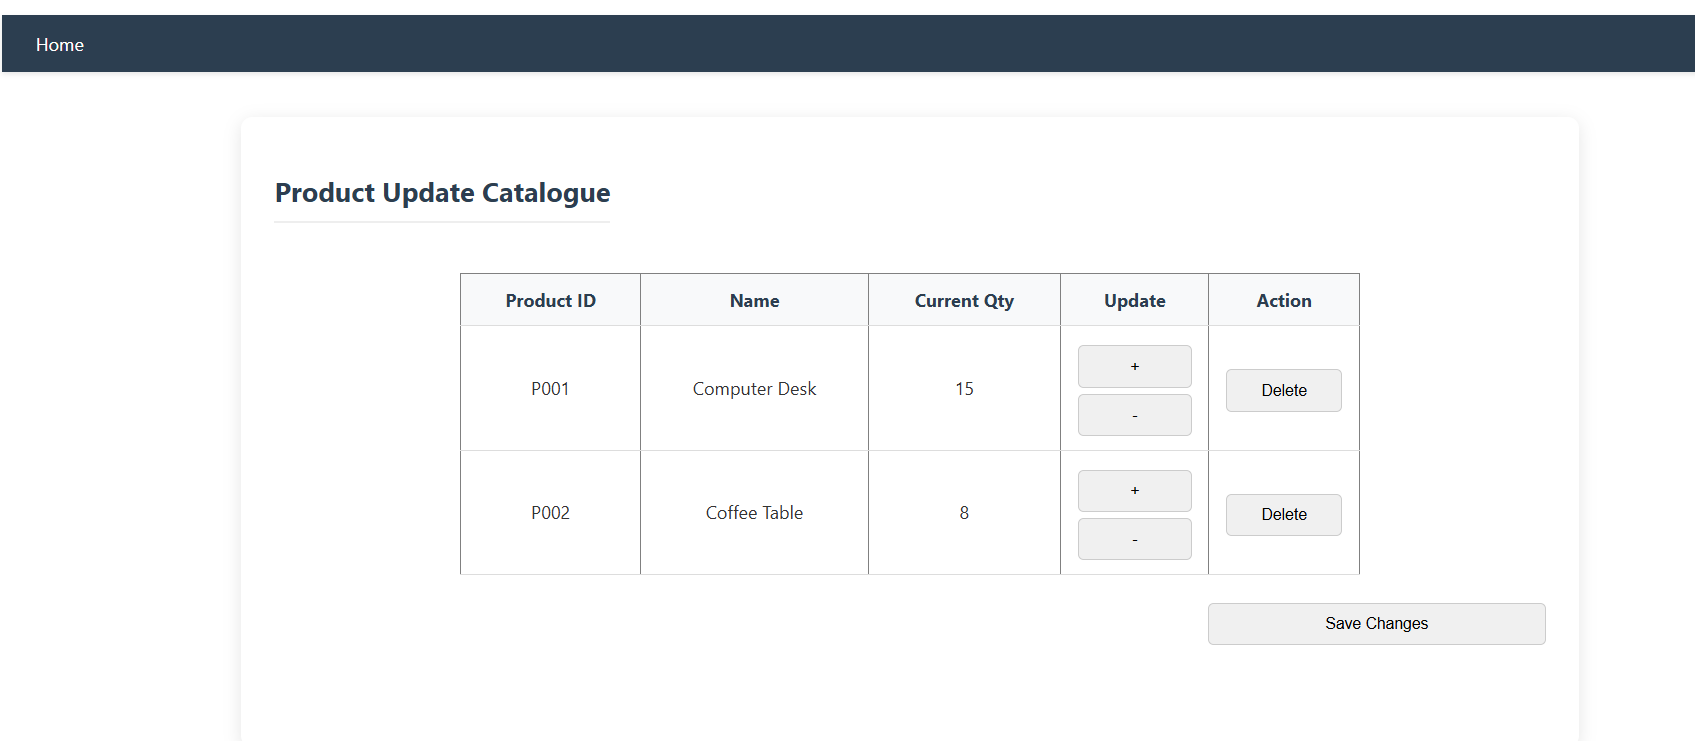Image resolution: width=1695 pixels, height=741 pixels.
Task: Click the Action column header
Action: (1283, 301)
